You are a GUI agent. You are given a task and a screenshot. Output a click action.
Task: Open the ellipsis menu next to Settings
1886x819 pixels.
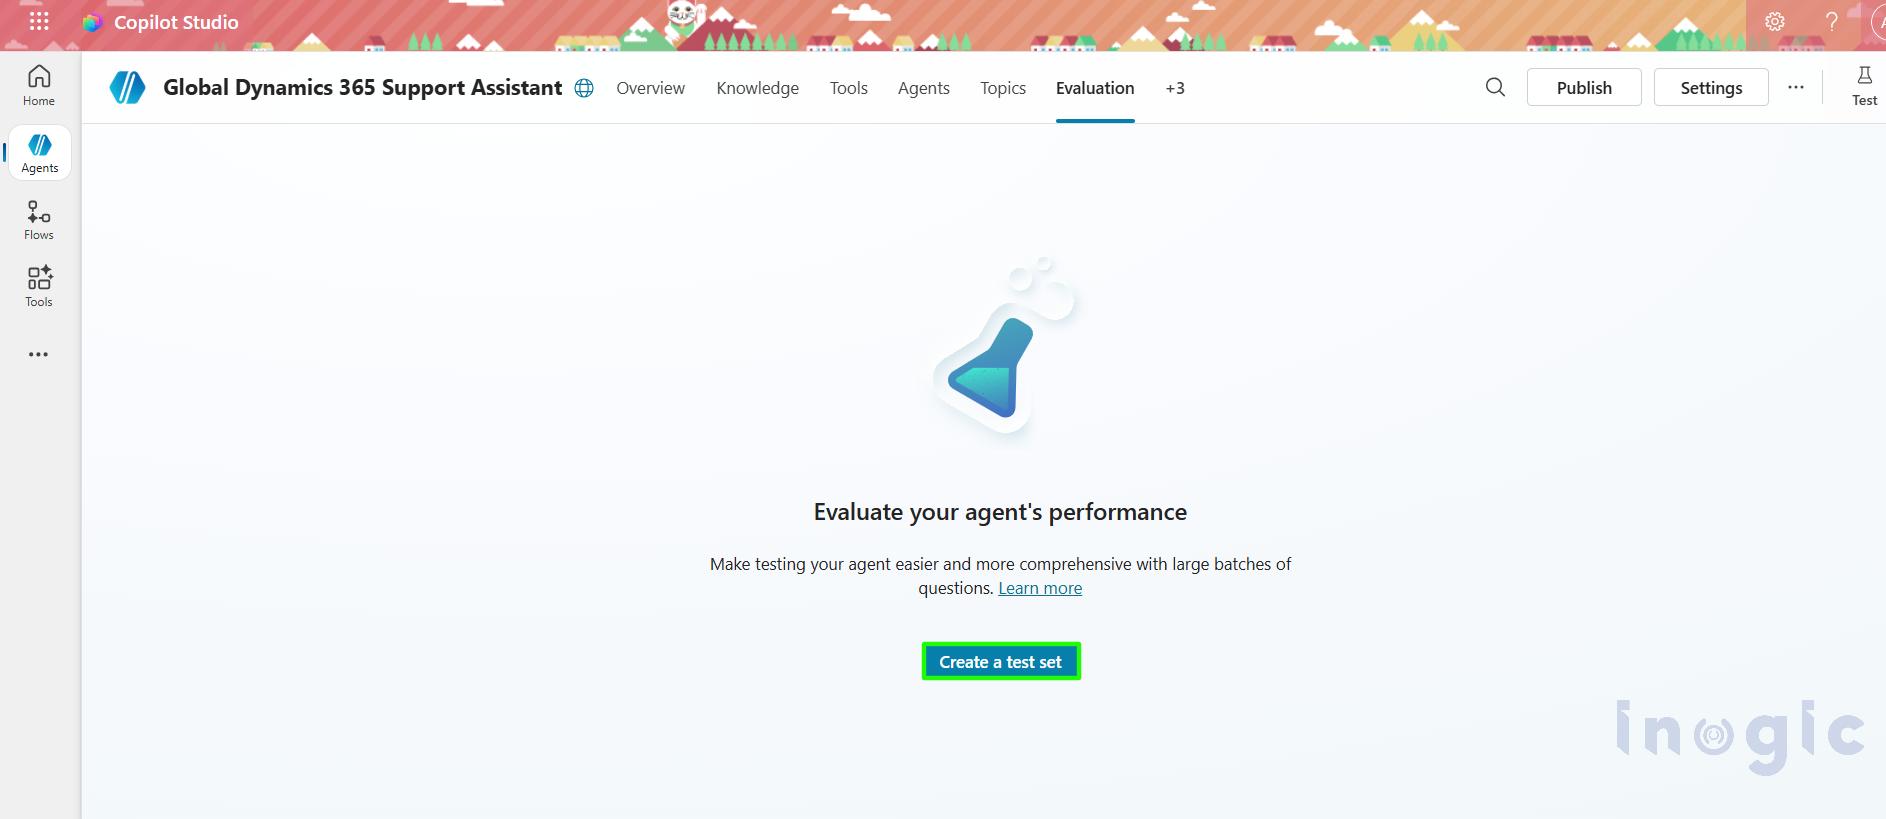pos(1796,88)
